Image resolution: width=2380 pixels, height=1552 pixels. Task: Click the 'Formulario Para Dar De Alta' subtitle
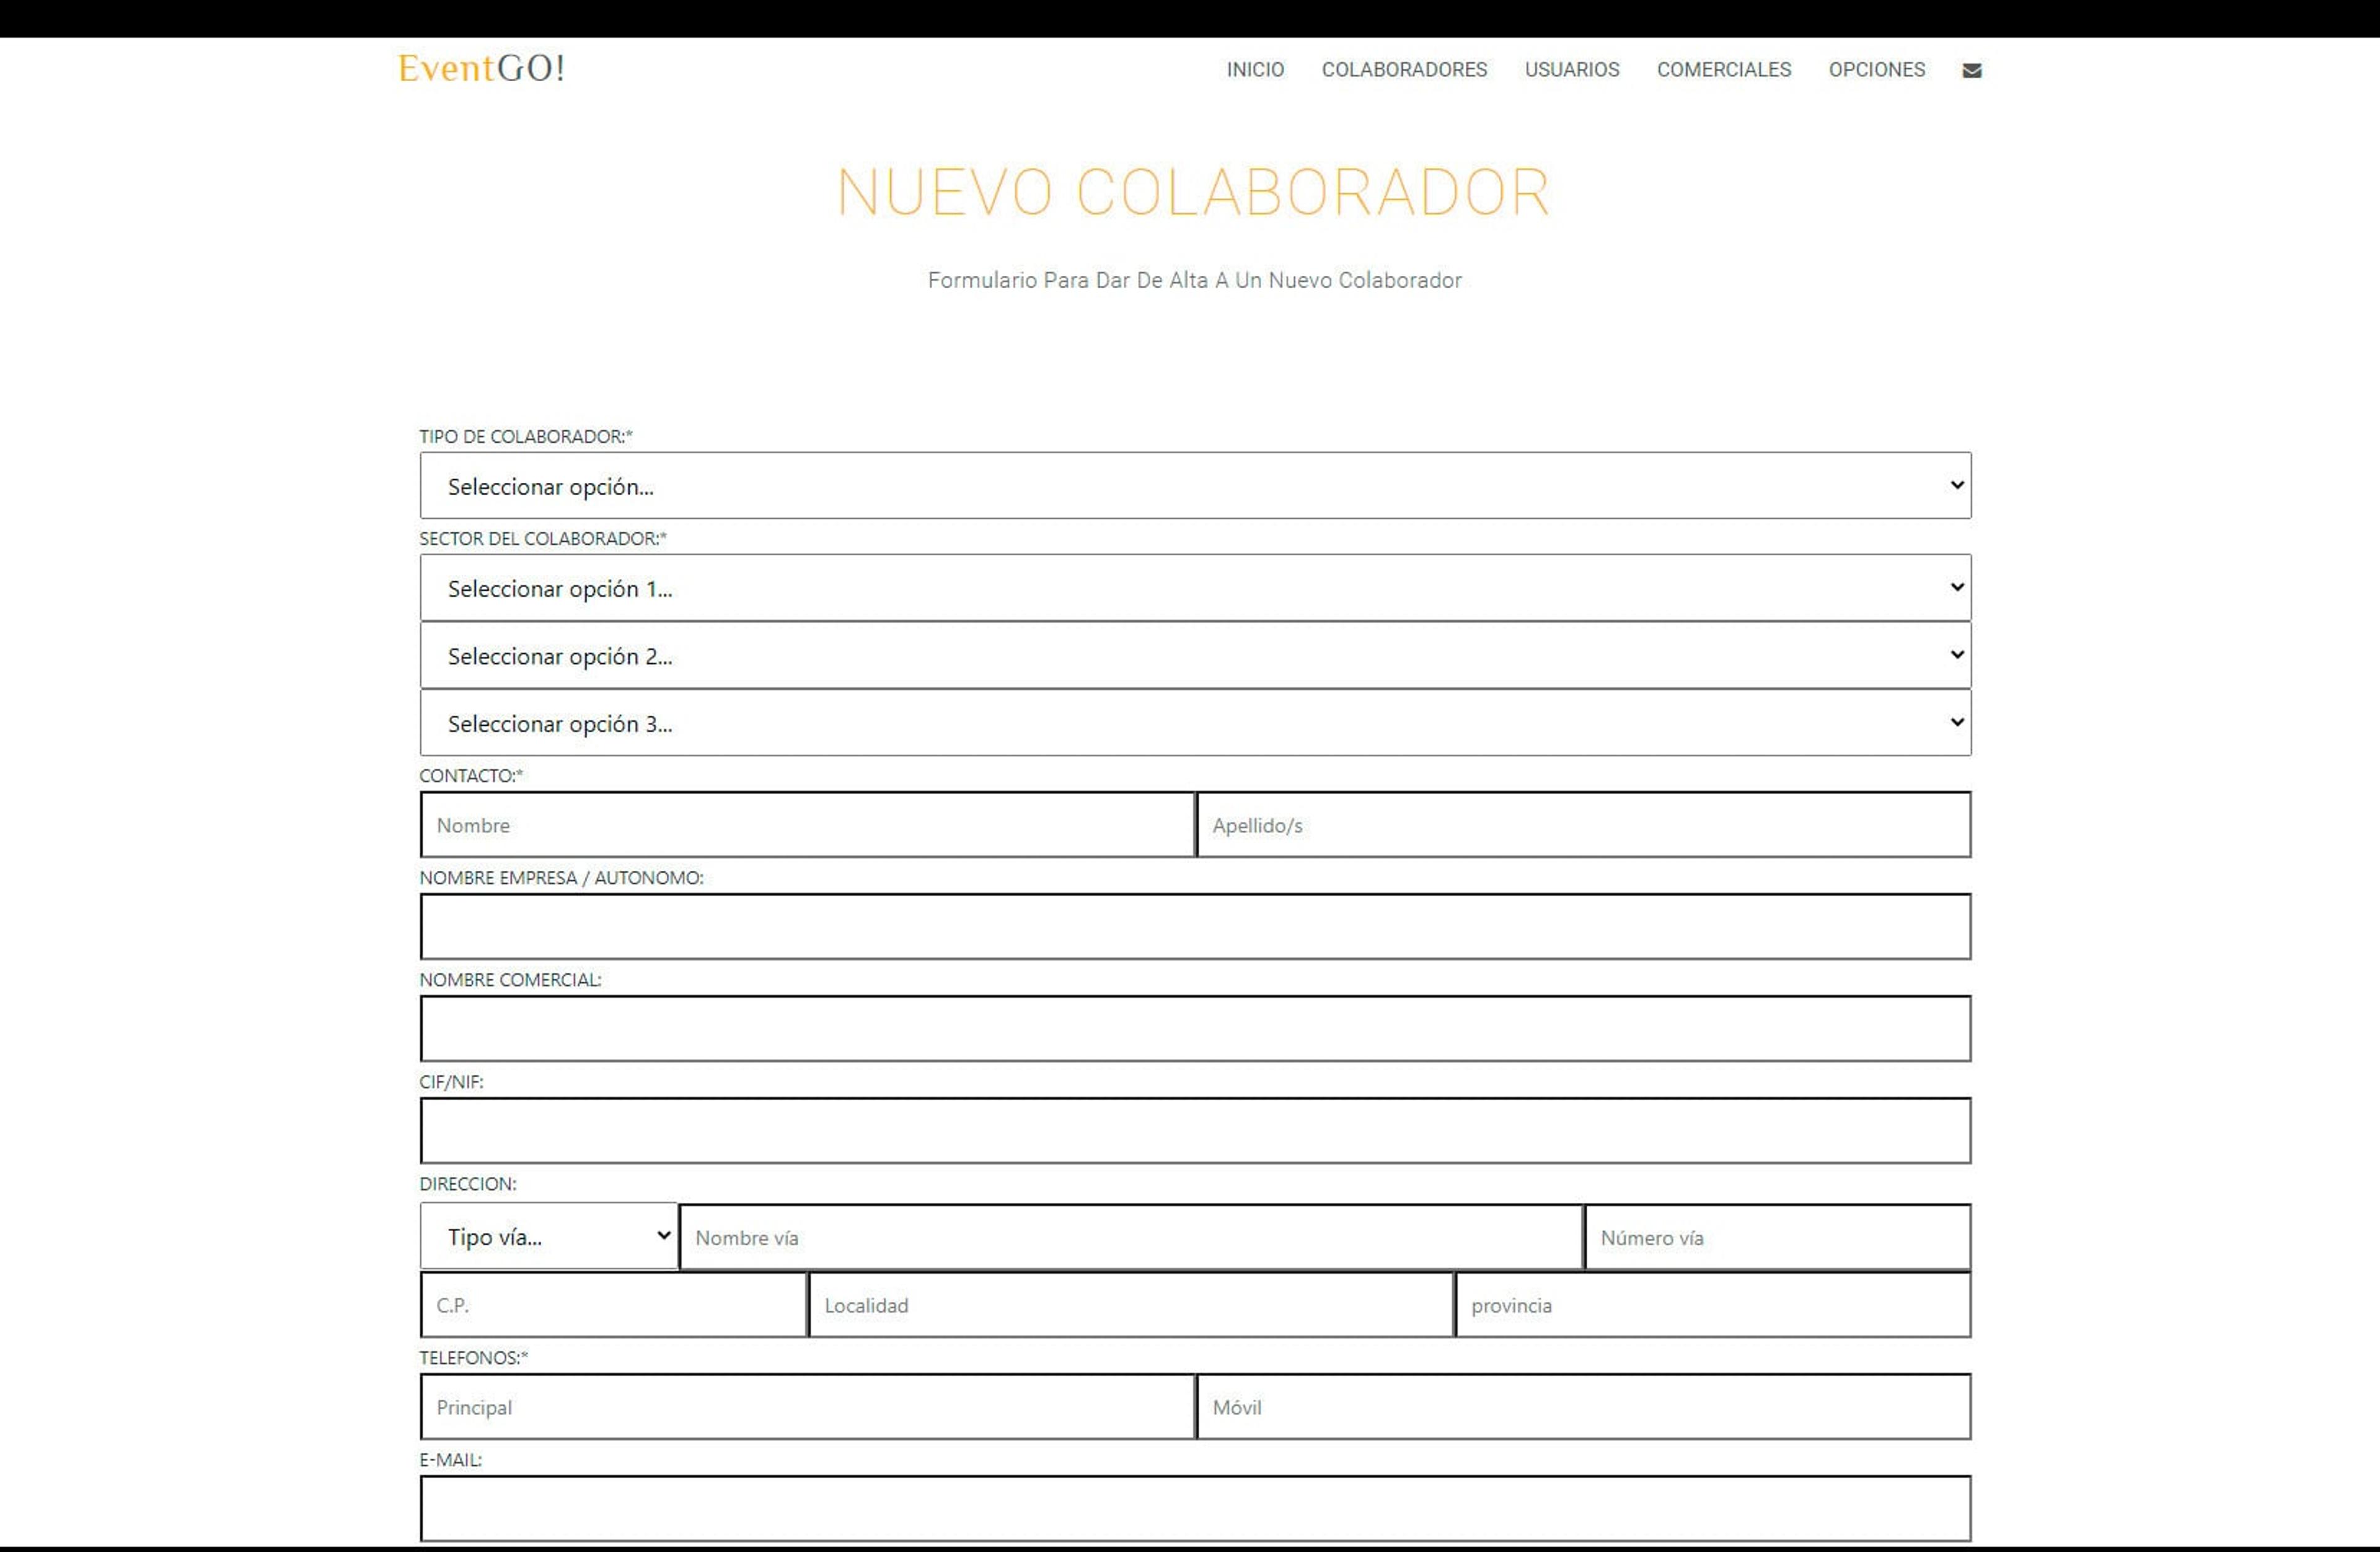pyautogui.click(x=1194, y=280)
